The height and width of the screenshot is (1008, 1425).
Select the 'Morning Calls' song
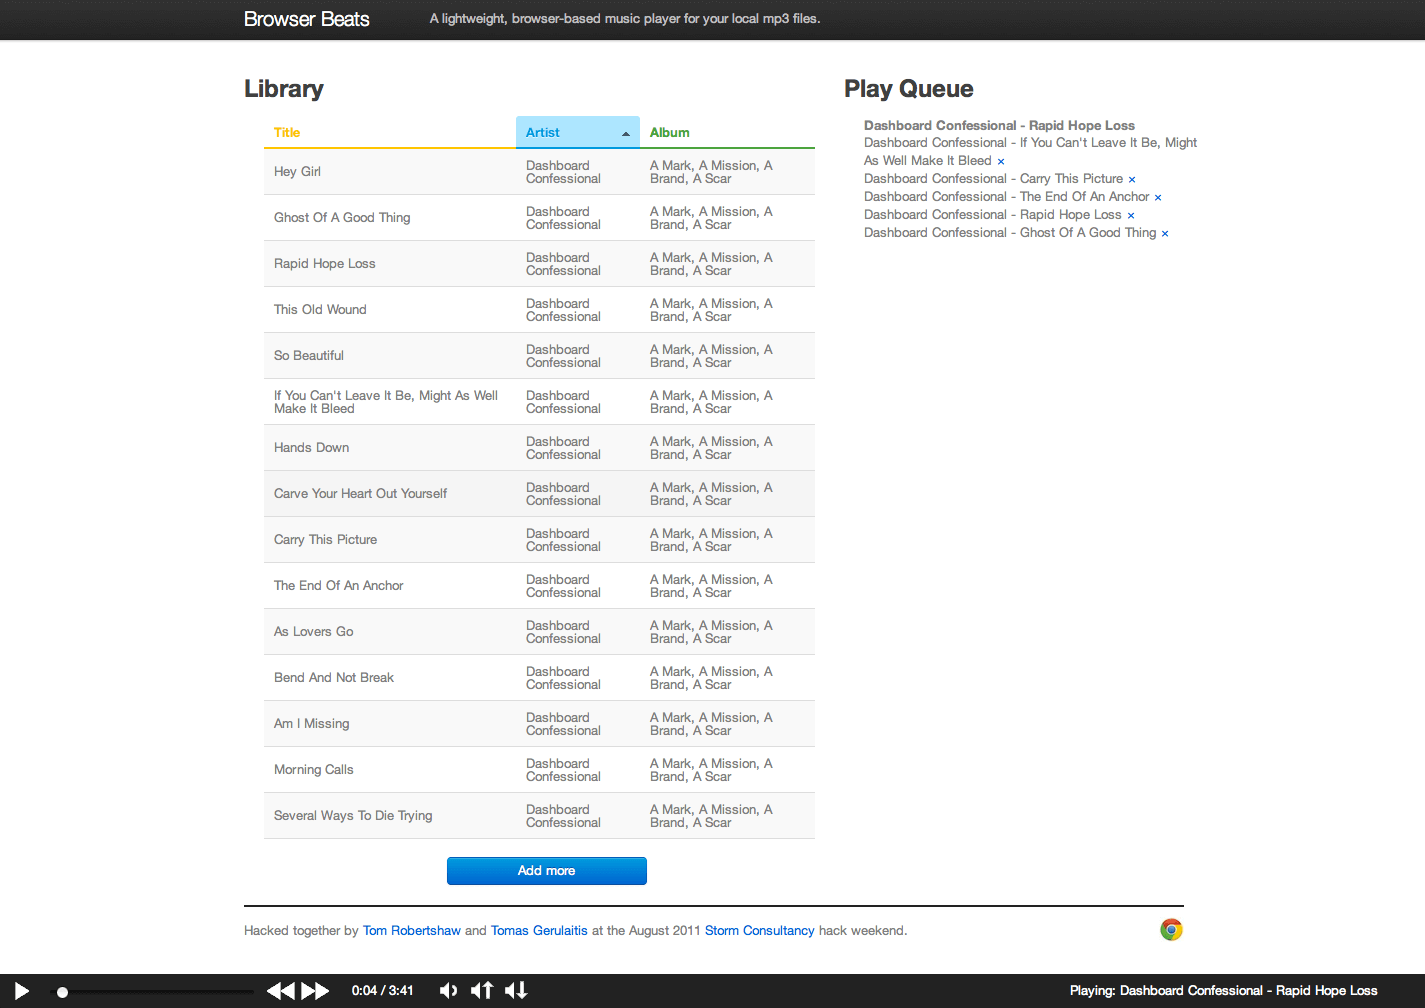pyautogui.click(x=314, y=770)
